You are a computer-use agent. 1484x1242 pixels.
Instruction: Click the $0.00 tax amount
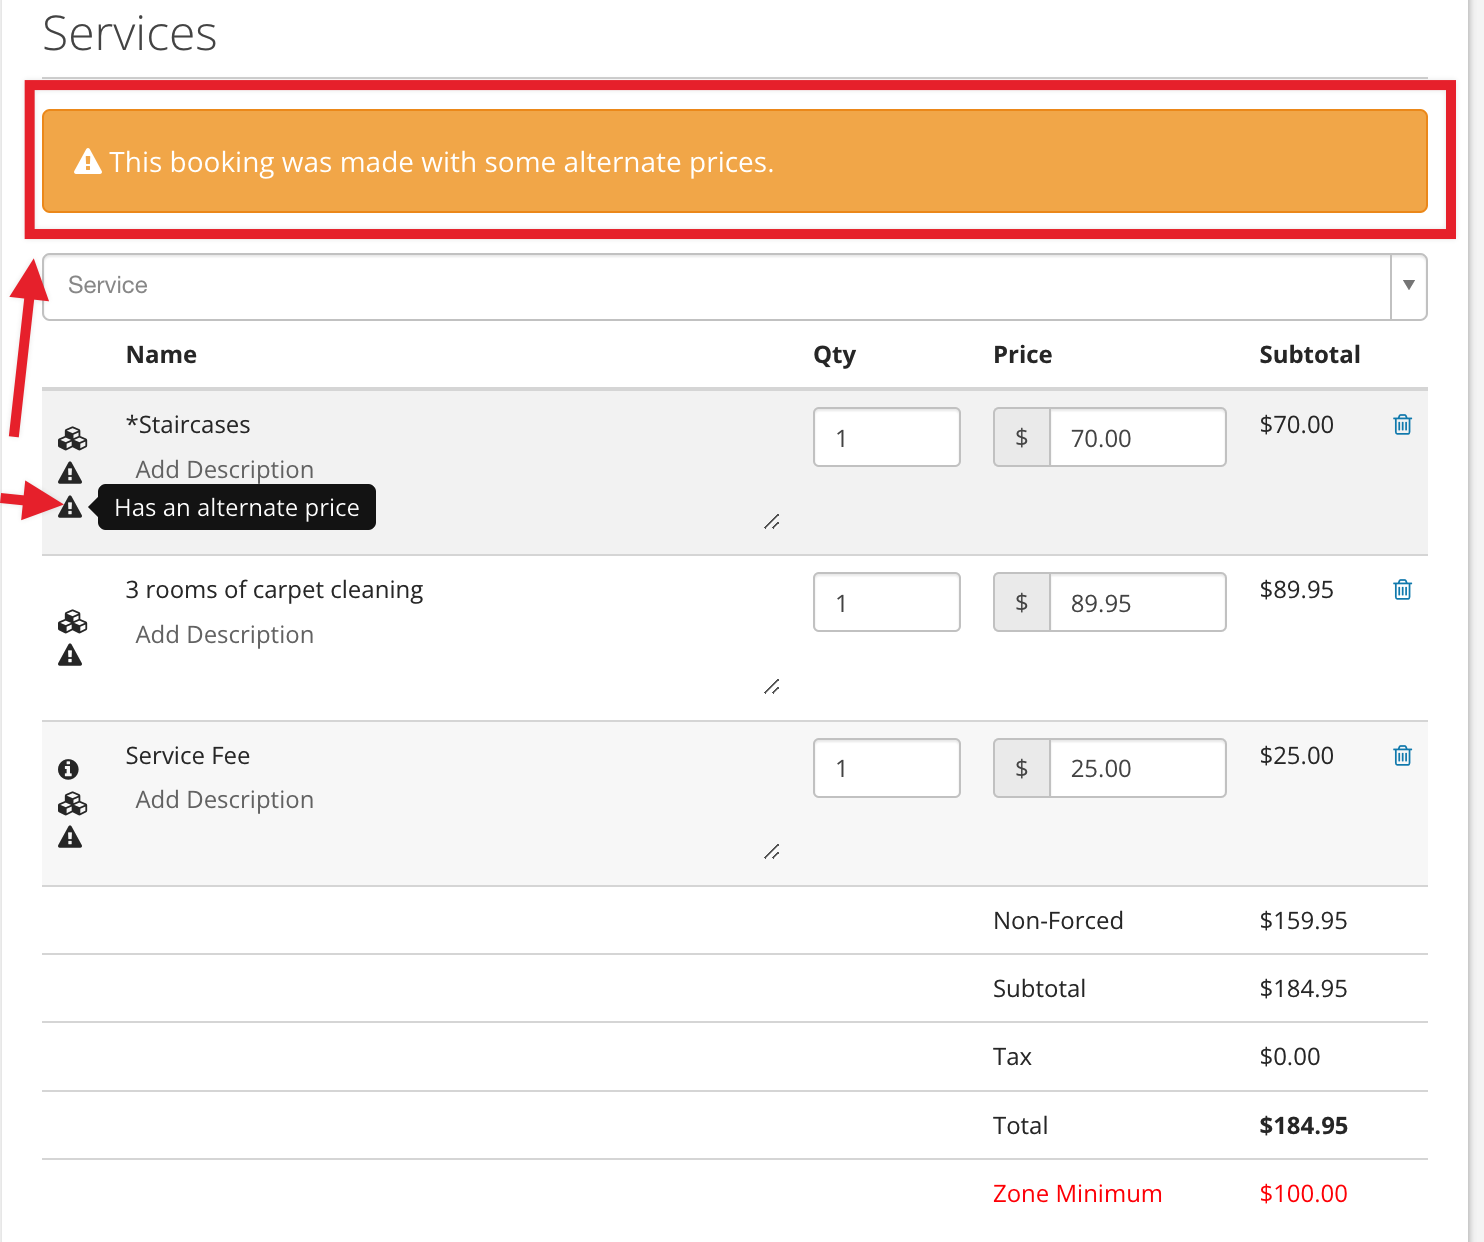(x=1290, y=1057)
